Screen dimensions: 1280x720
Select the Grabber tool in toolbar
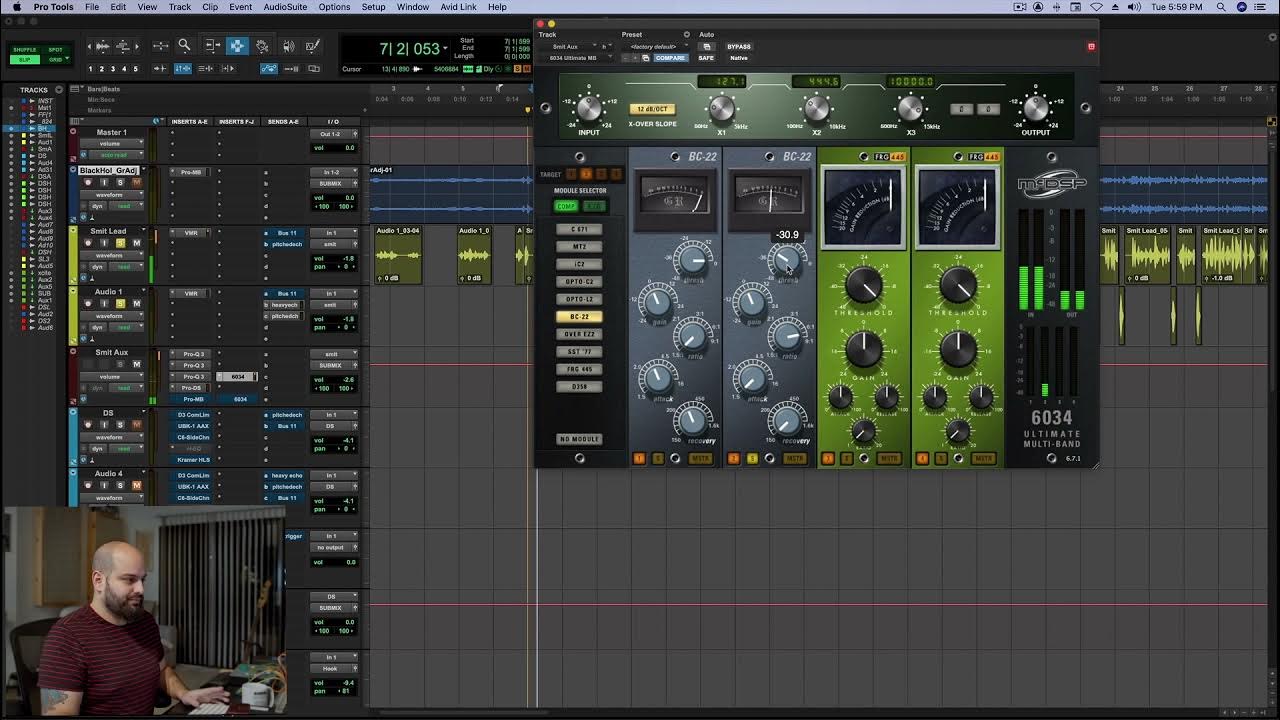262,46
